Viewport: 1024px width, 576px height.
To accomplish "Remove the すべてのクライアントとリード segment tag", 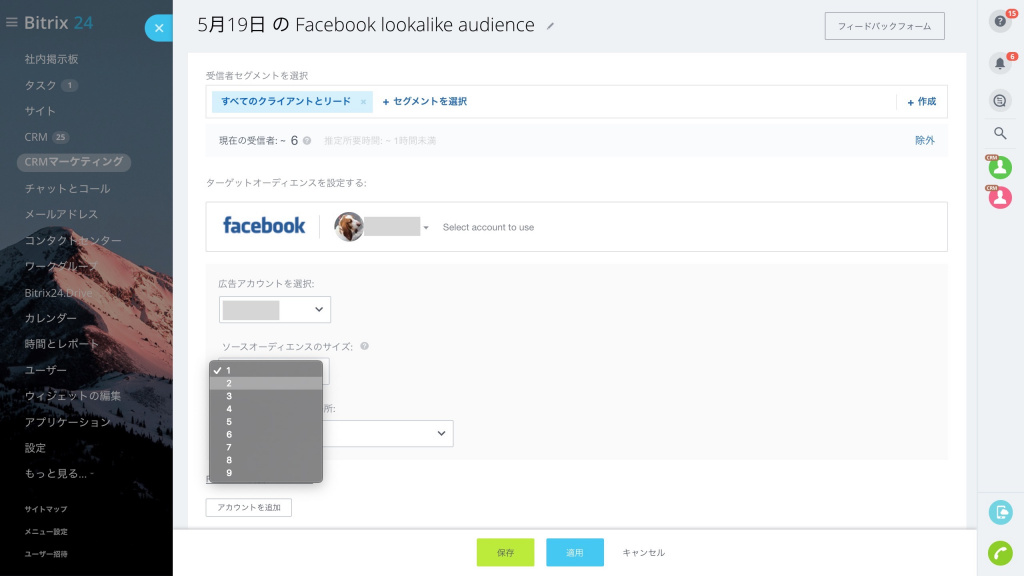I will pyautogui.click(x=363, y=102).
